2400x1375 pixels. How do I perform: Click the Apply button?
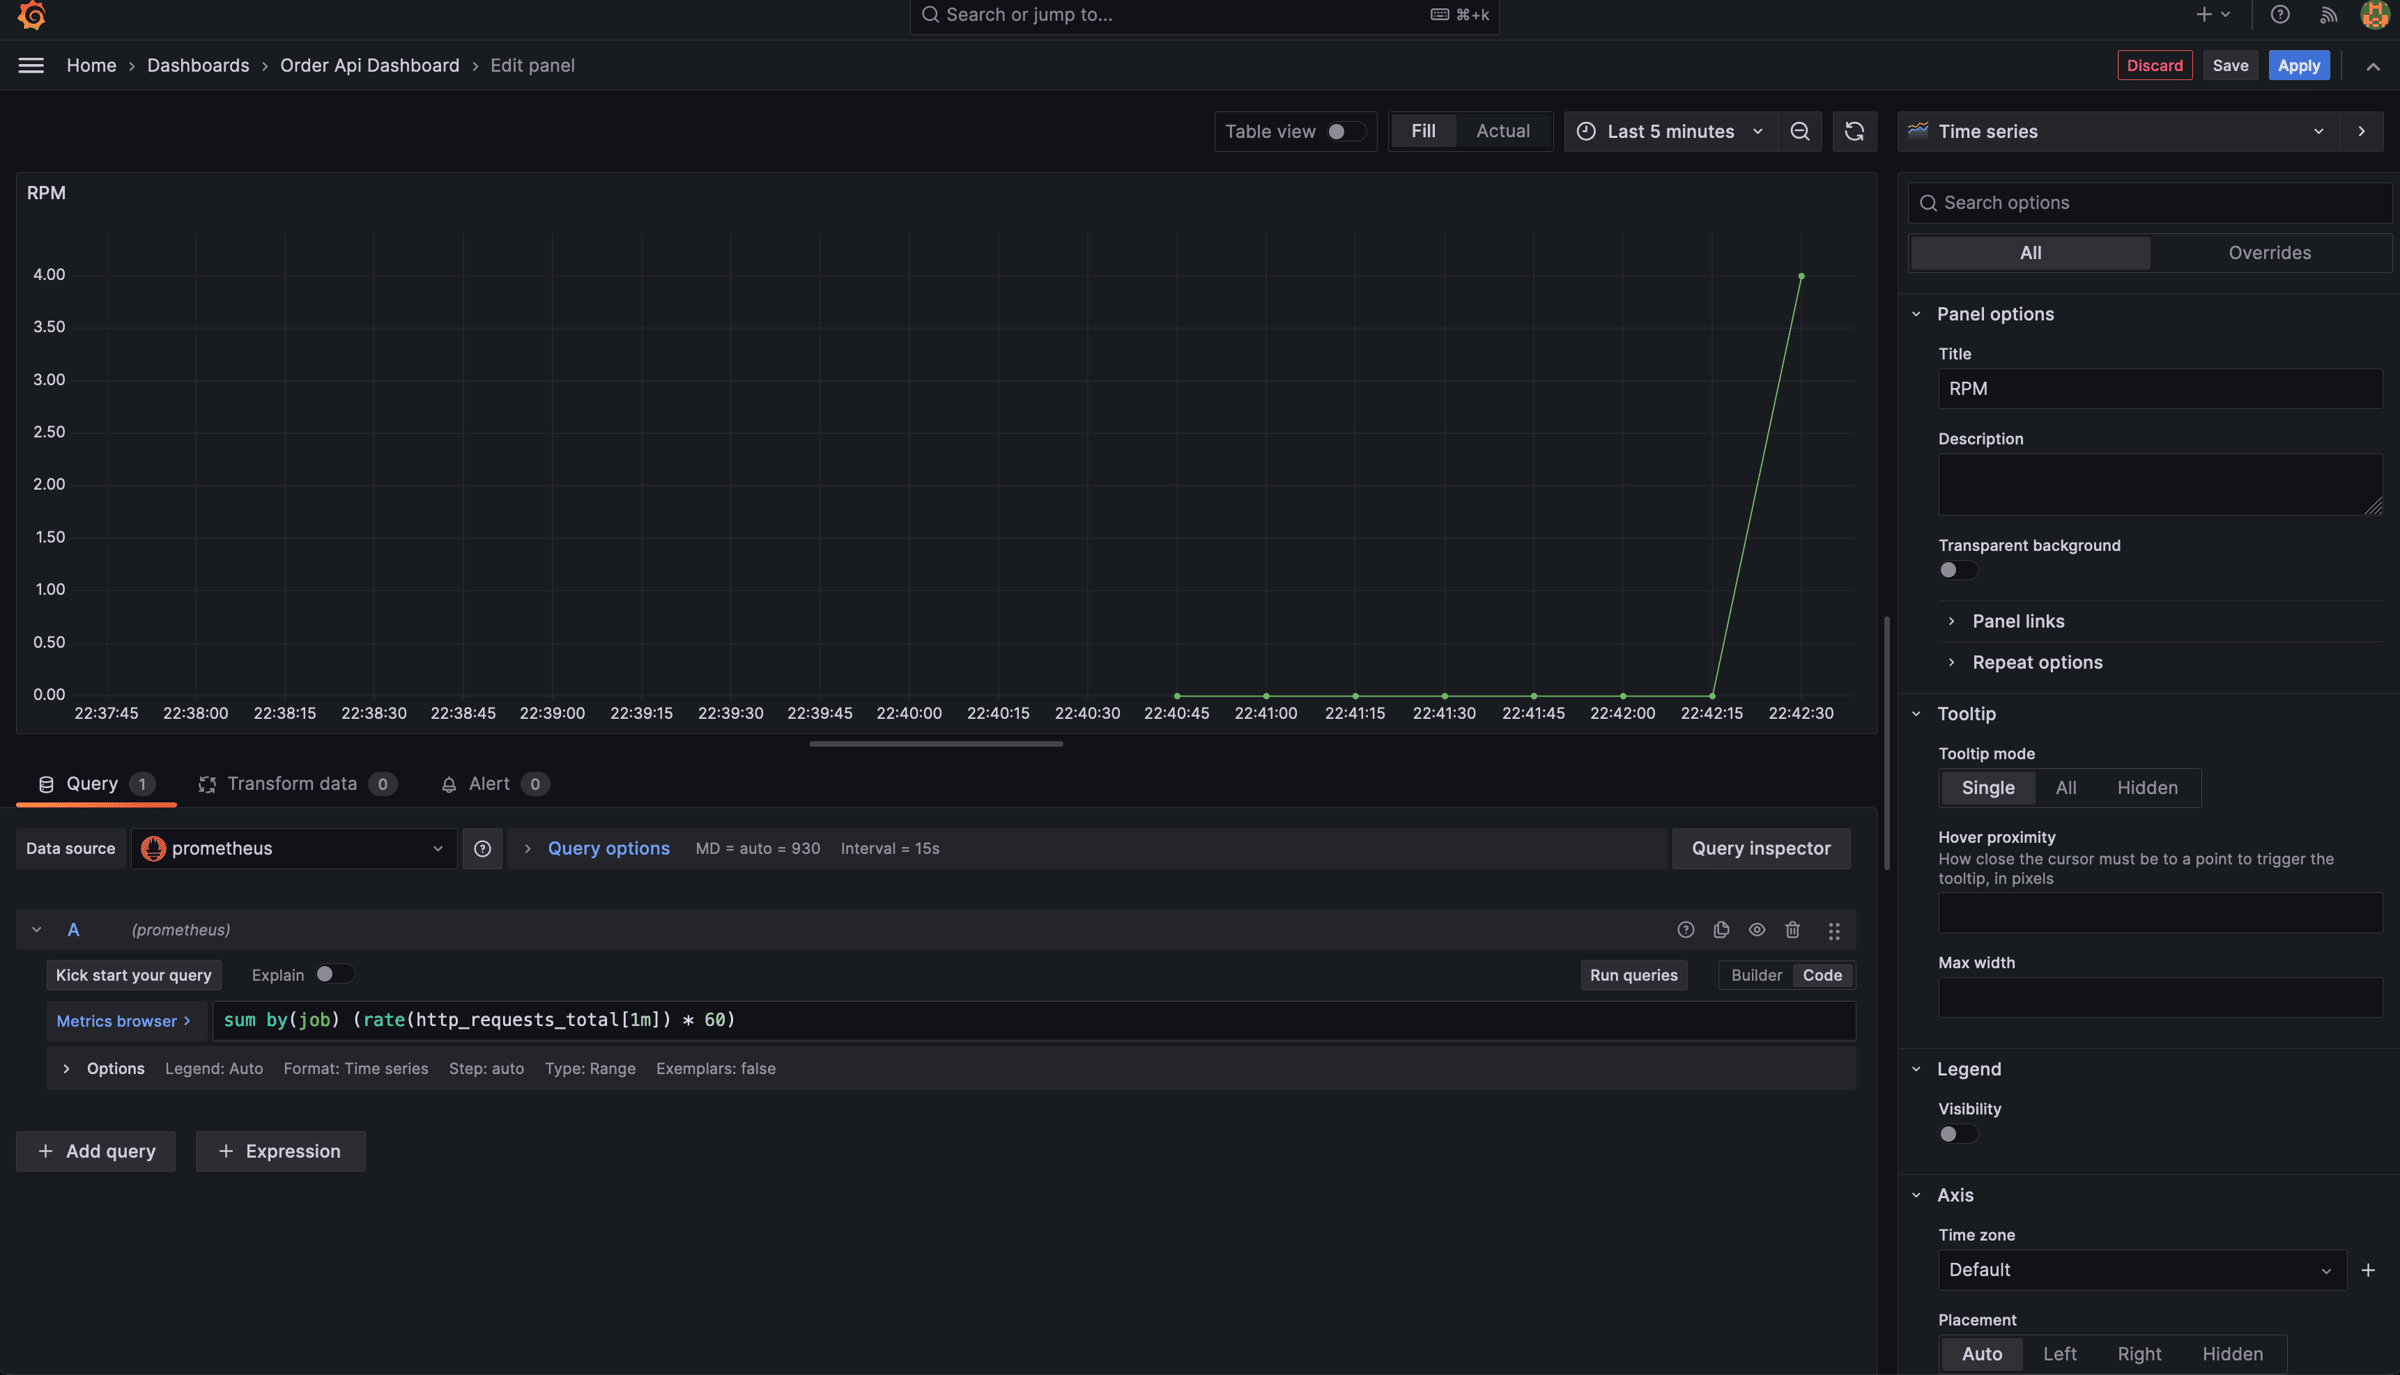pos(2298,65)
